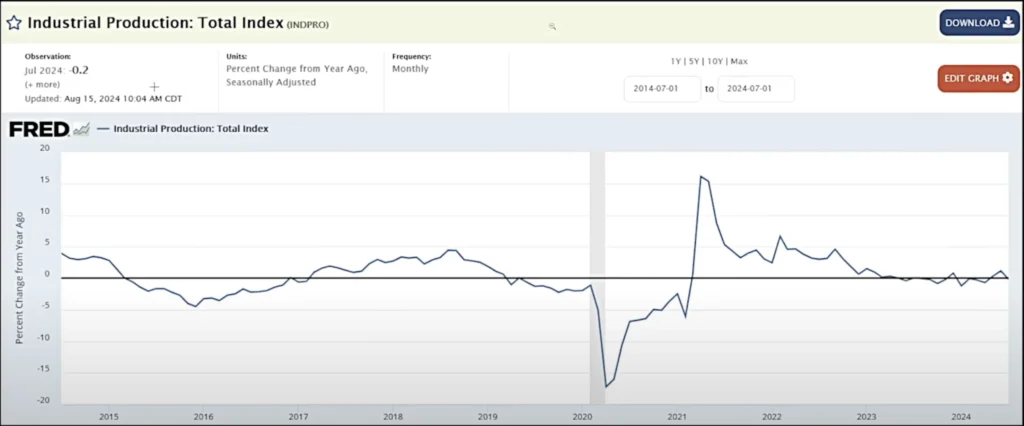Click the end date field 2024-07-01
1024x426 pixels.
click(x=755, y=89)
